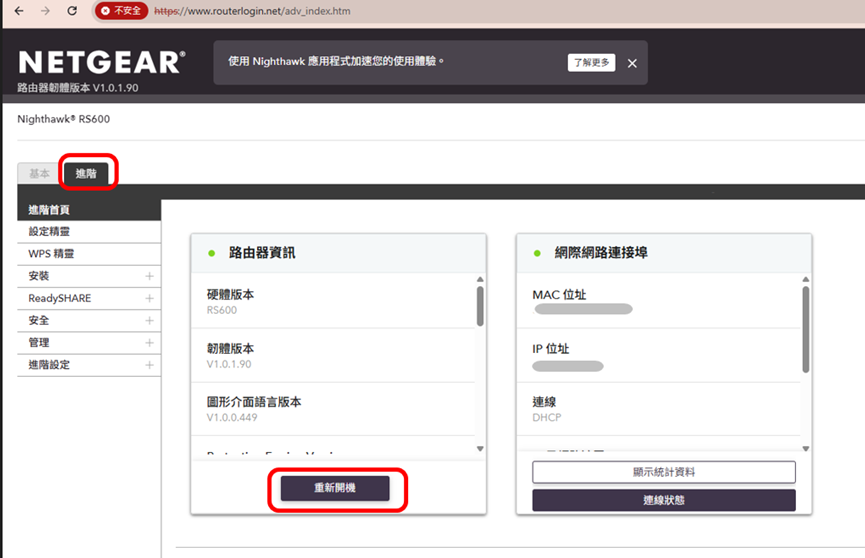Dismiss the Nighthawk app banner with X
The width and height of the screenshot is (865, 558).
point(632,63)
